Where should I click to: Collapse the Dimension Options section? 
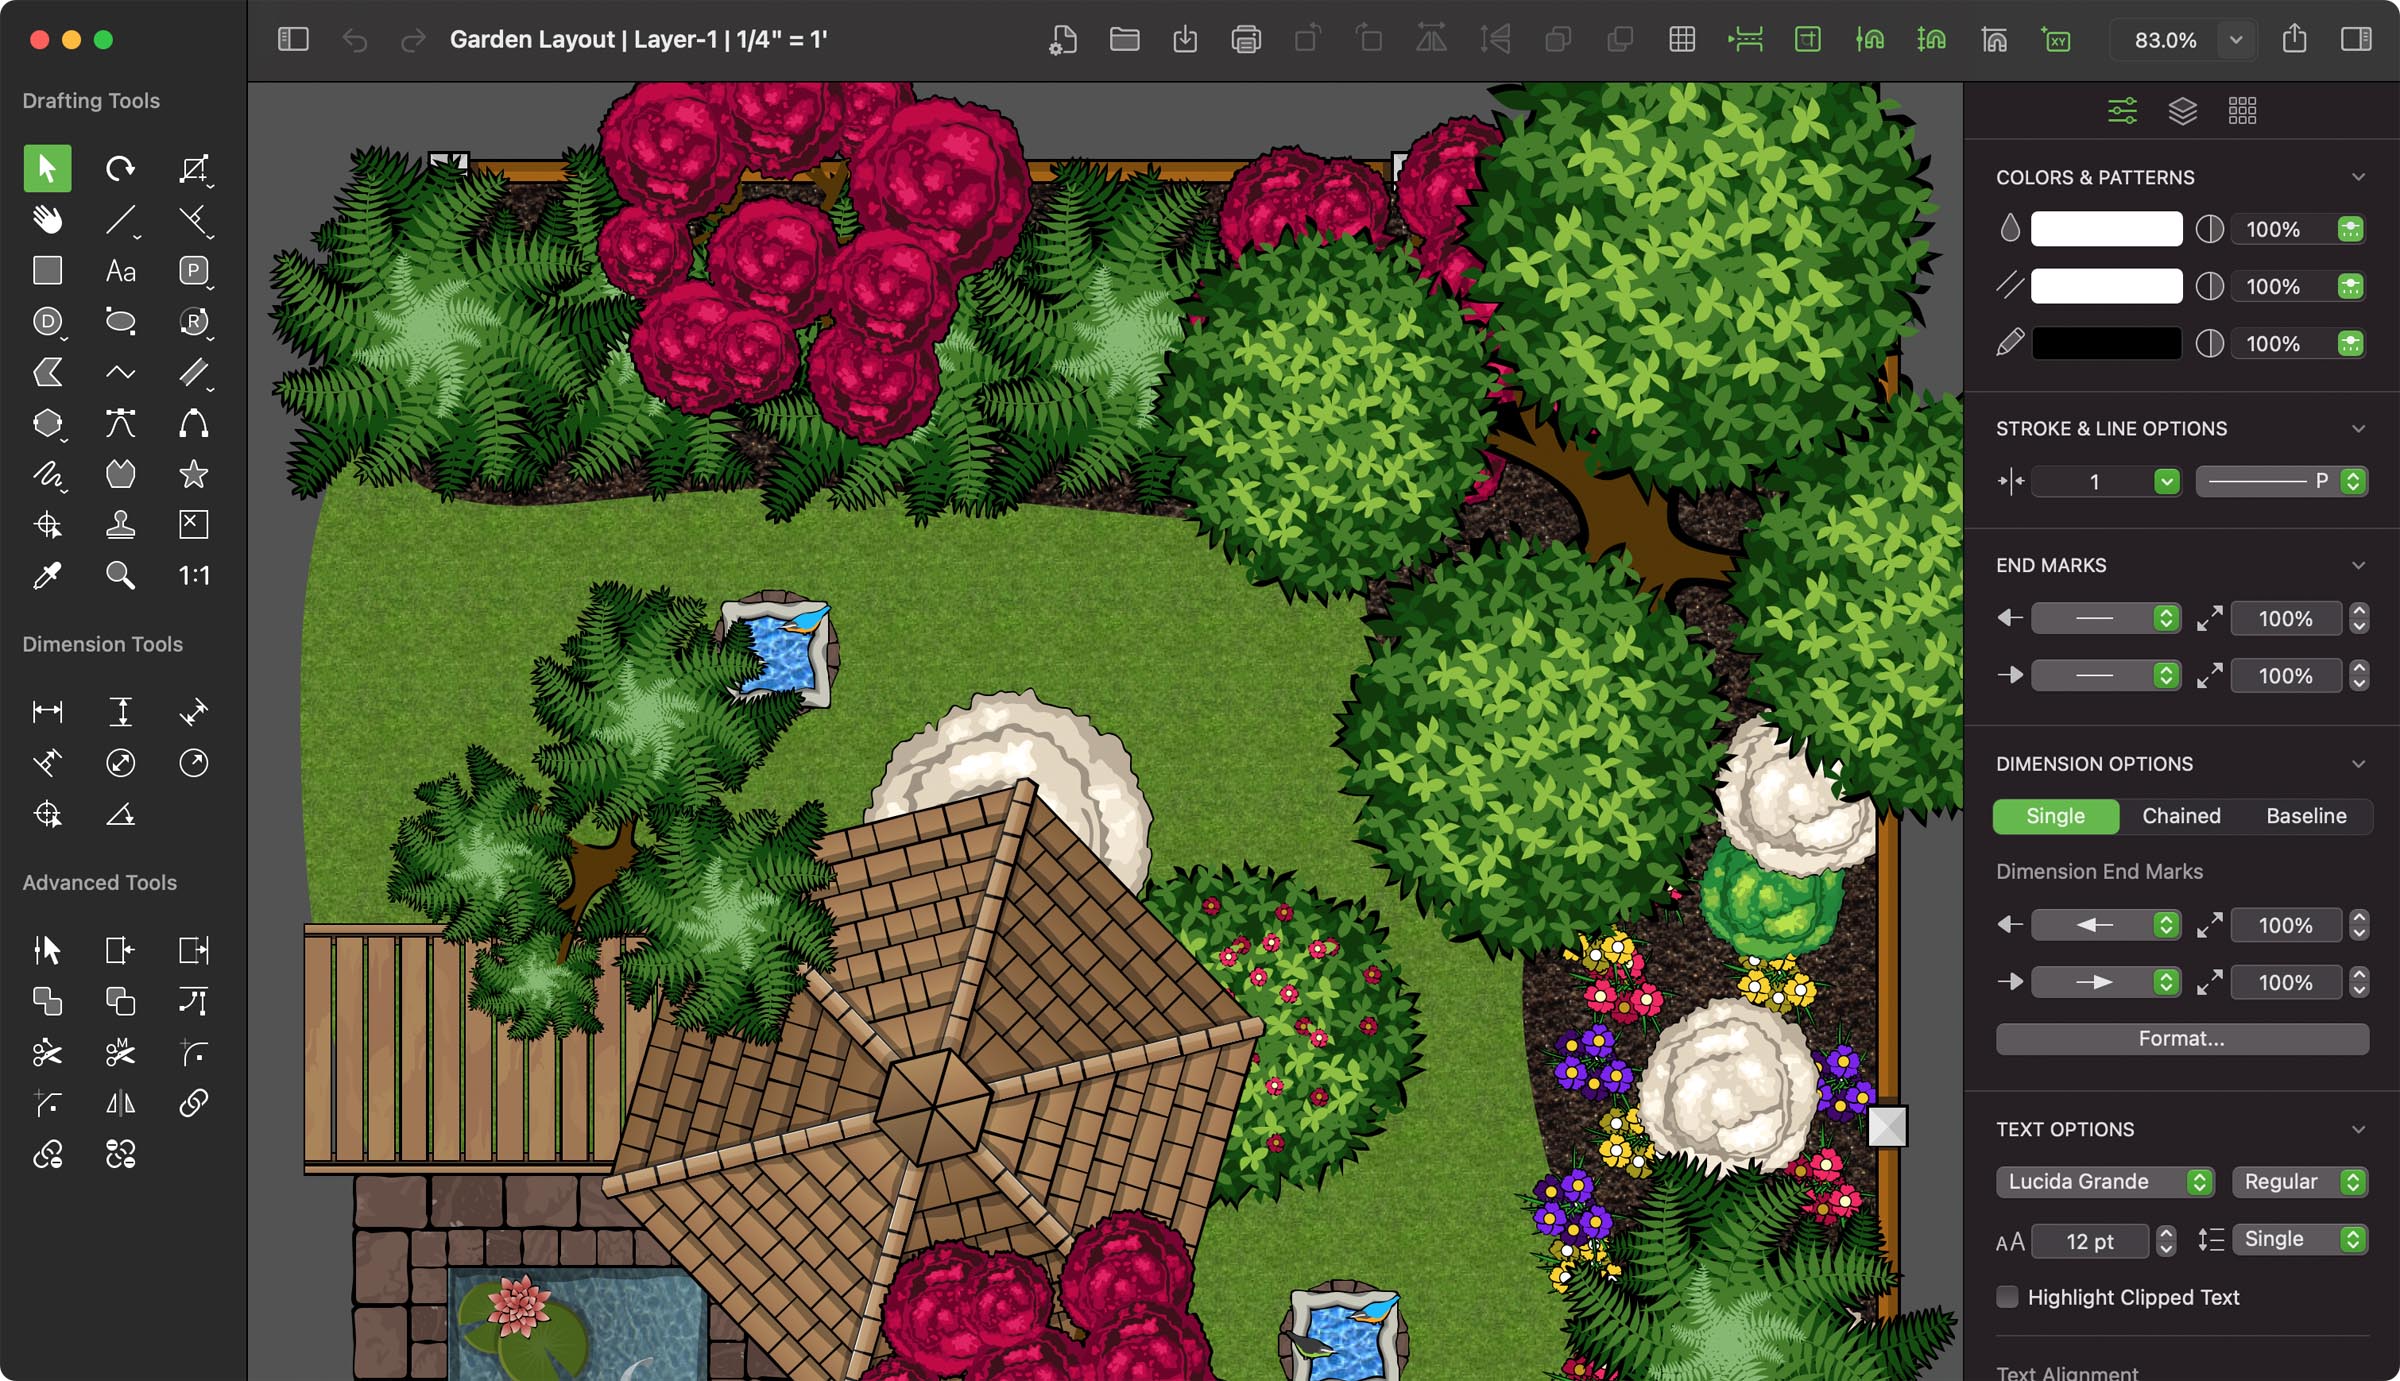(2358, 764)
